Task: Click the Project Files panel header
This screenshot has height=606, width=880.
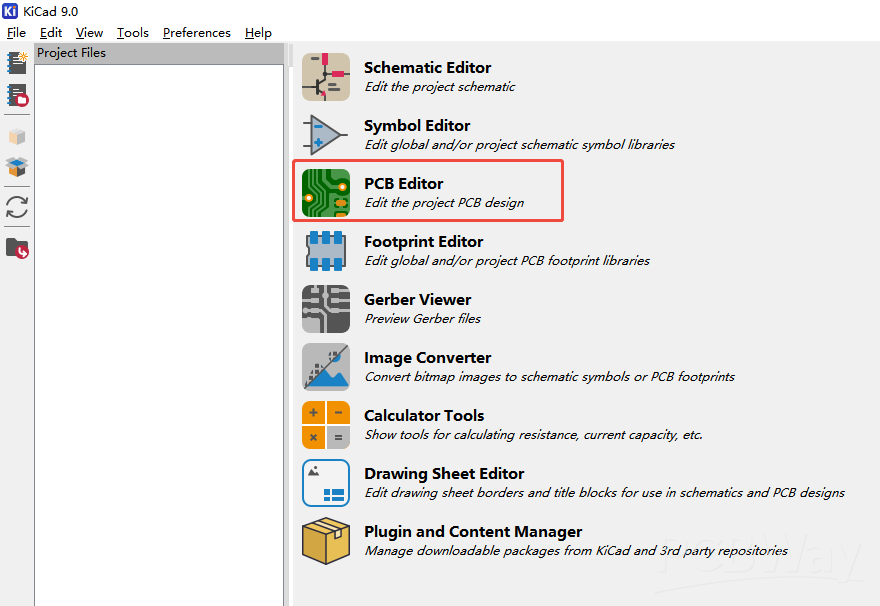Action: pyautogui.click(x=159, y=53)
